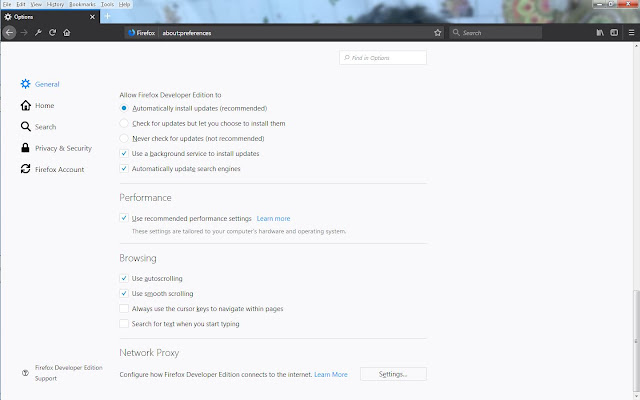
Task: Click the Browsing section heading
Action: [138, 258]
